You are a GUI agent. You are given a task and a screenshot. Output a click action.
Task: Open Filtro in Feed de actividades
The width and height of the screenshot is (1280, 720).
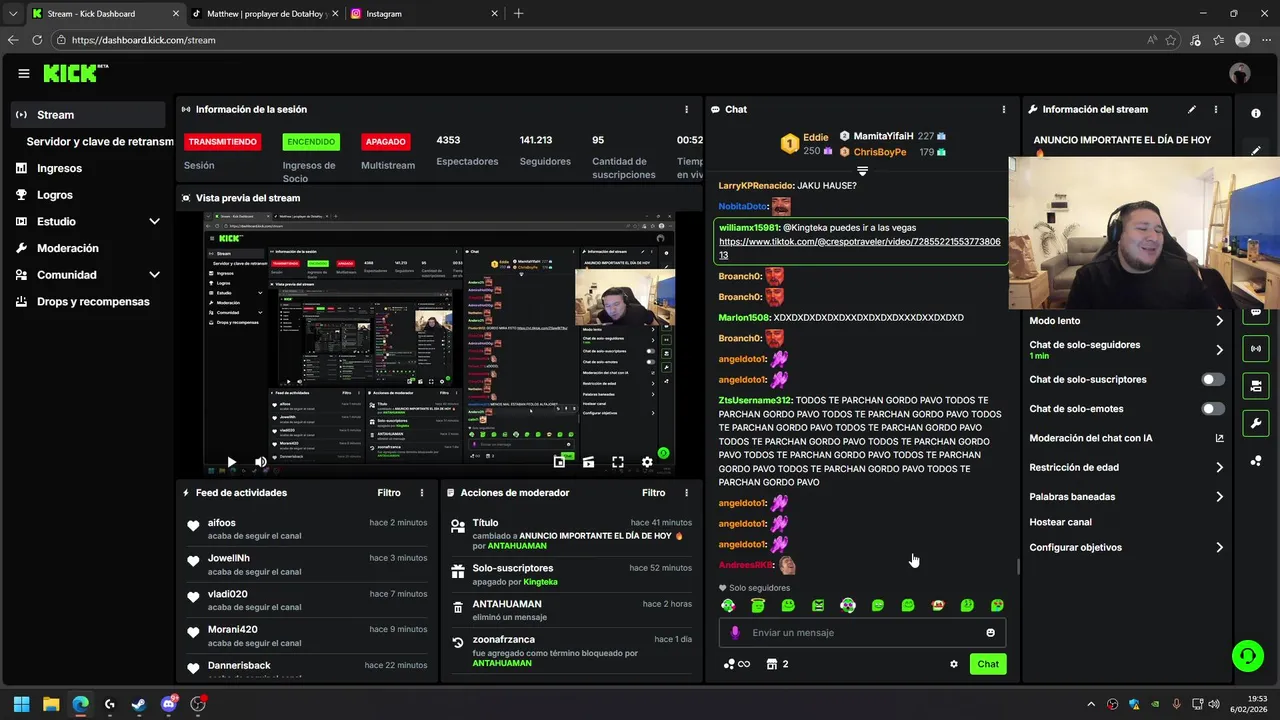point(389,493)
